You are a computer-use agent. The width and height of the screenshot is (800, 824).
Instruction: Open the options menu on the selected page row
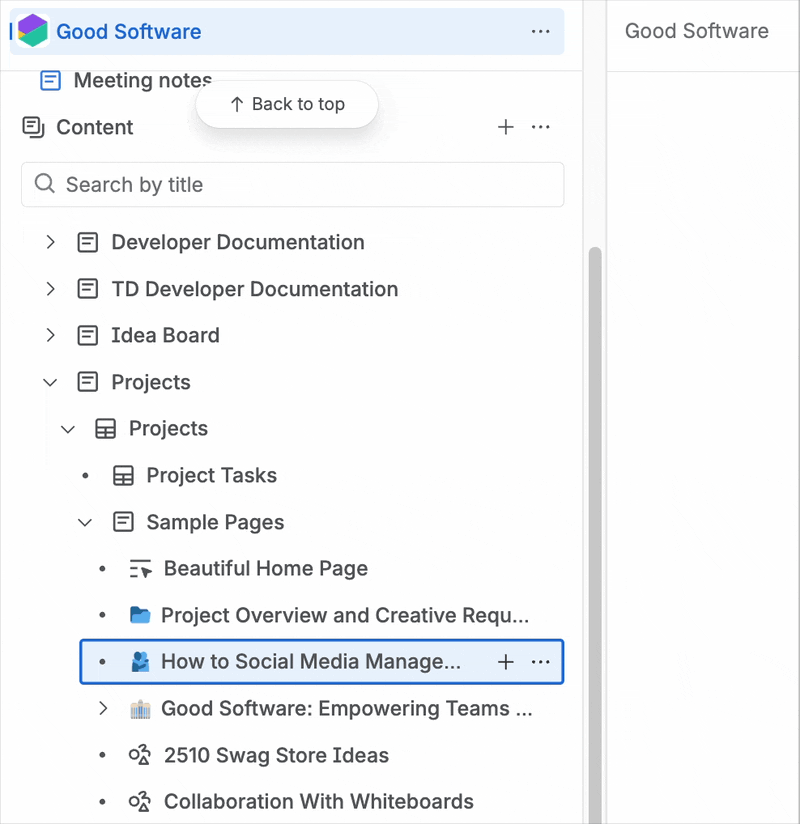pyautogui.click(x=541, y=662)
